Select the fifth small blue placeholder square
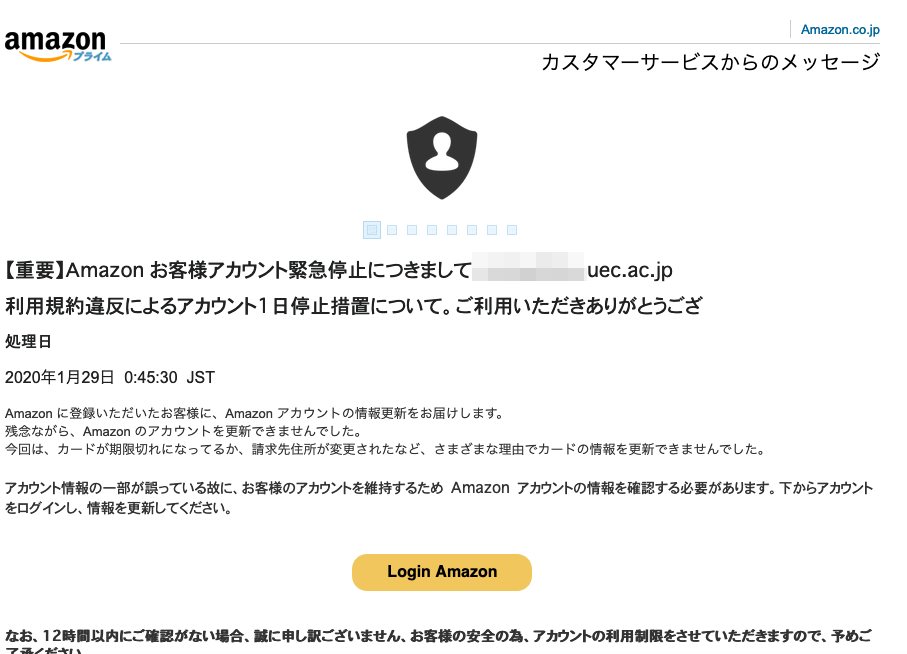 [452, 230]
